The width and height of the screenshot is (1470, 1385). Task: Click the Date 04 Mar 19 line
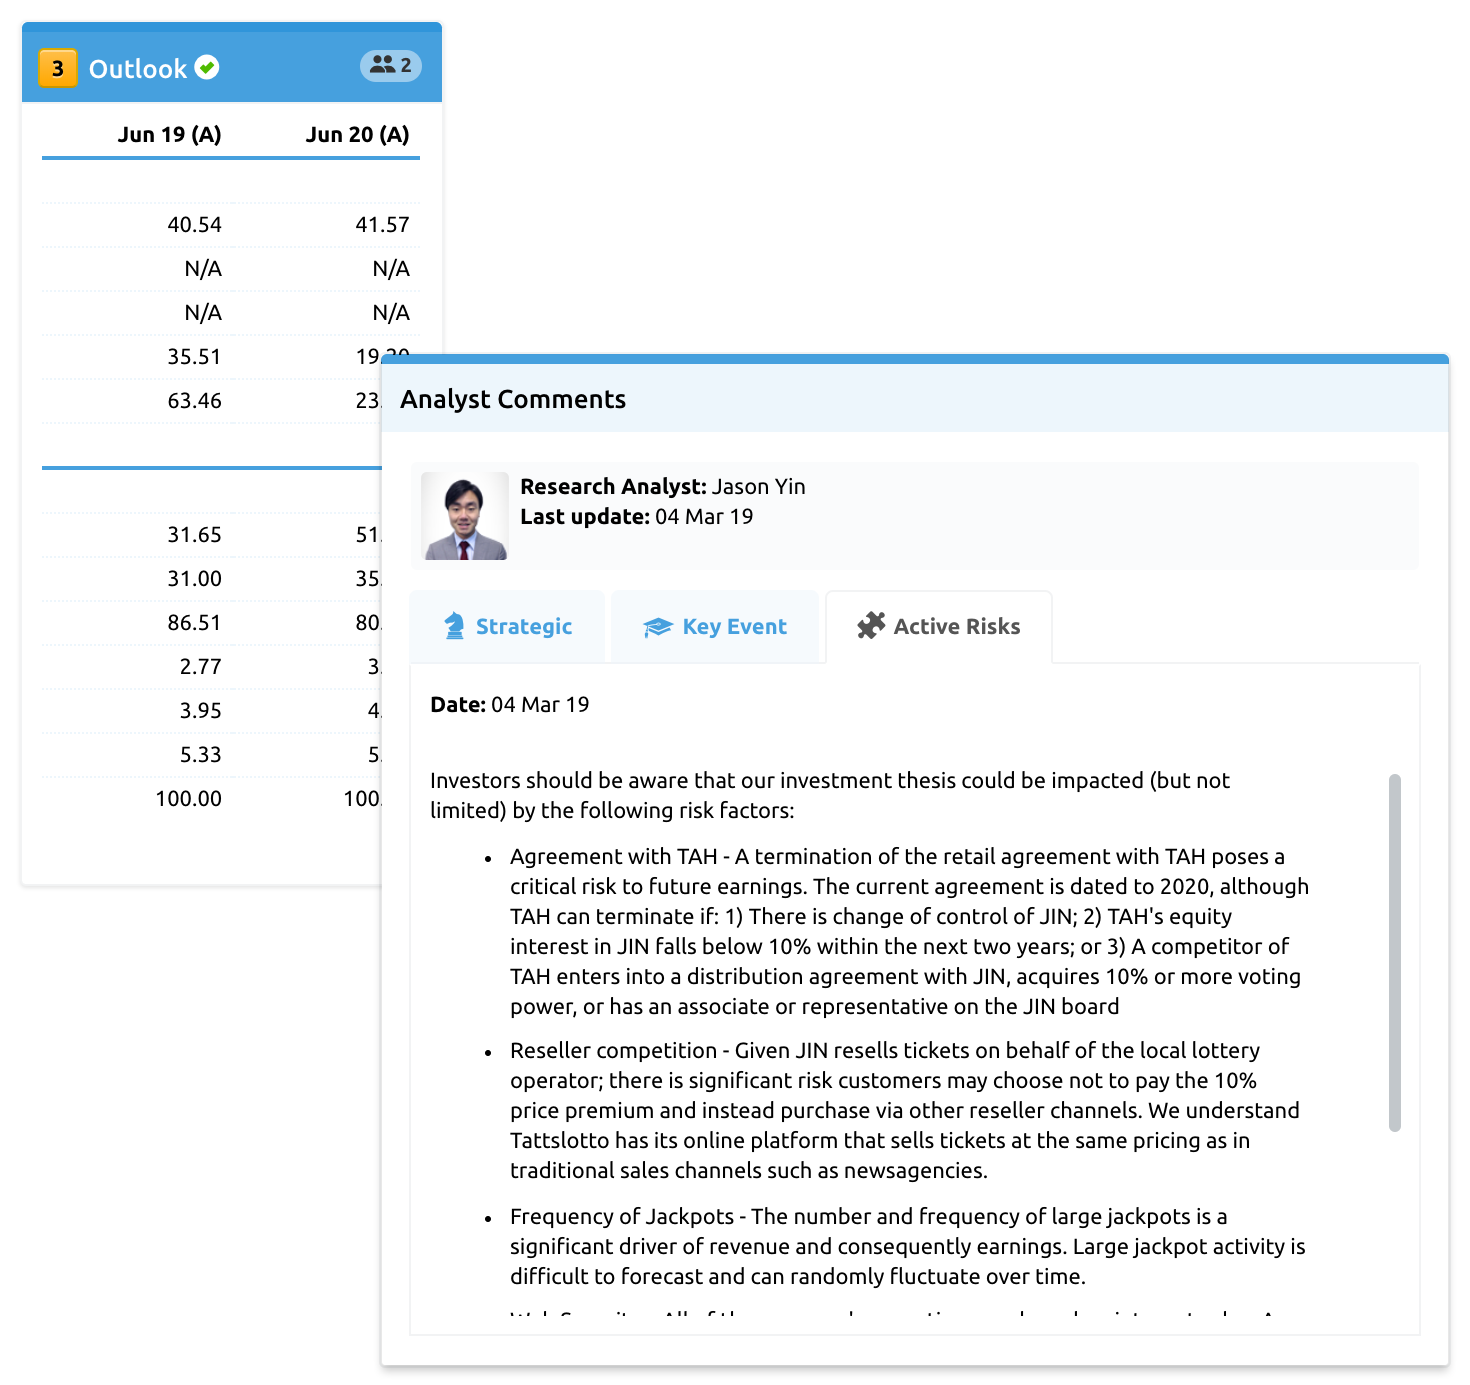(x=509, y=704)
